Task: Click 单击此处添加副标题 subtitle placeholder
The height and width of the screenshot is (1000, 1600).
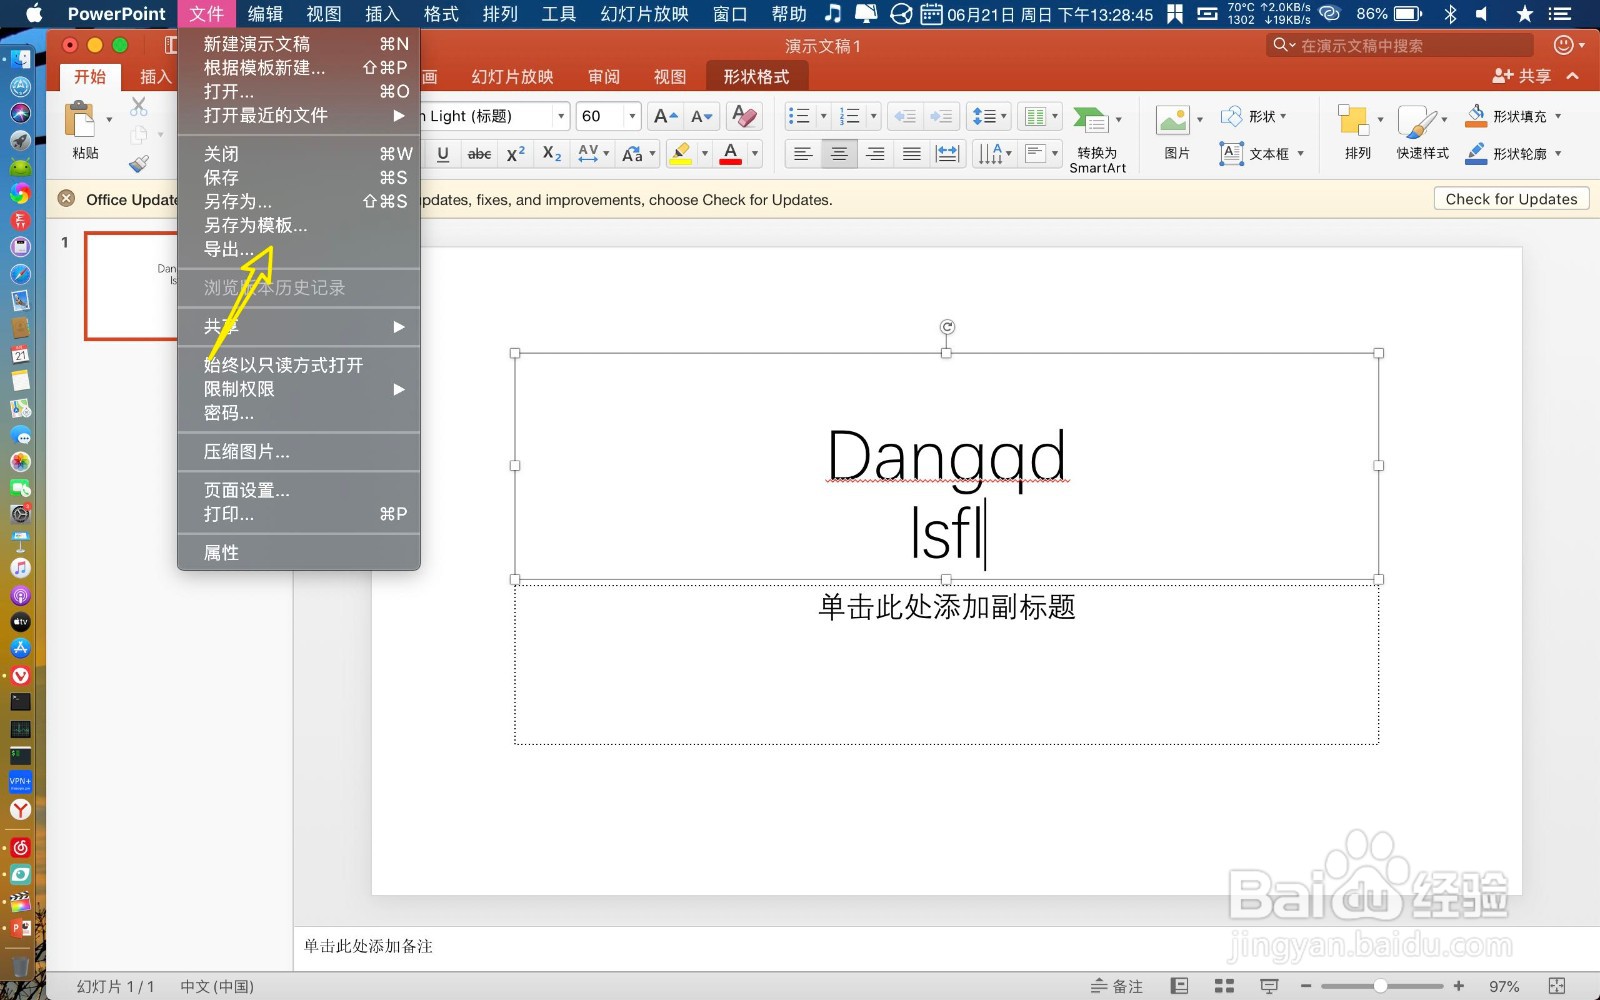Action: [x=946, y=663]
